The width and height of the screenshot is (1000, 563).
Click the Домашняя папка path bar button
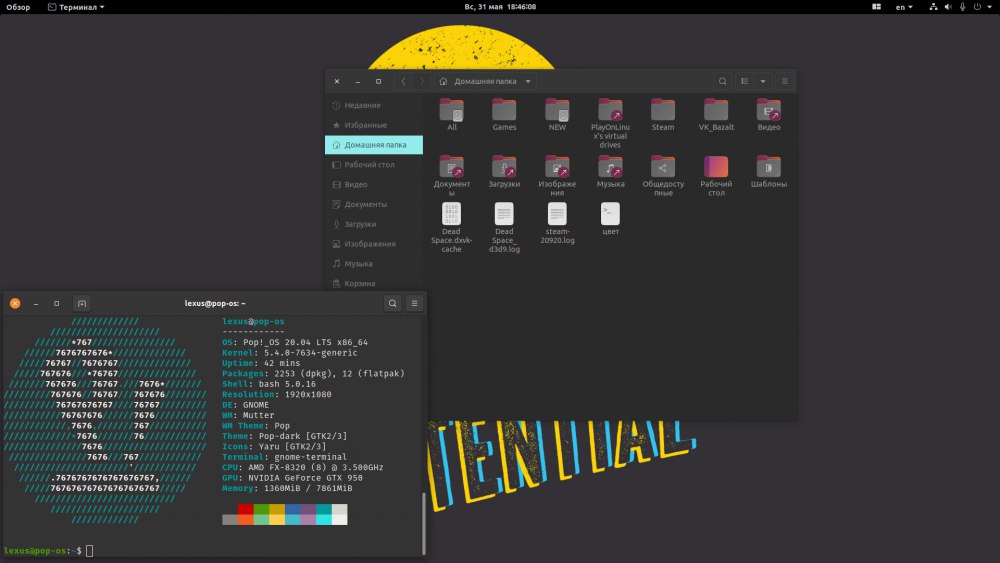[x=485, y=81]
